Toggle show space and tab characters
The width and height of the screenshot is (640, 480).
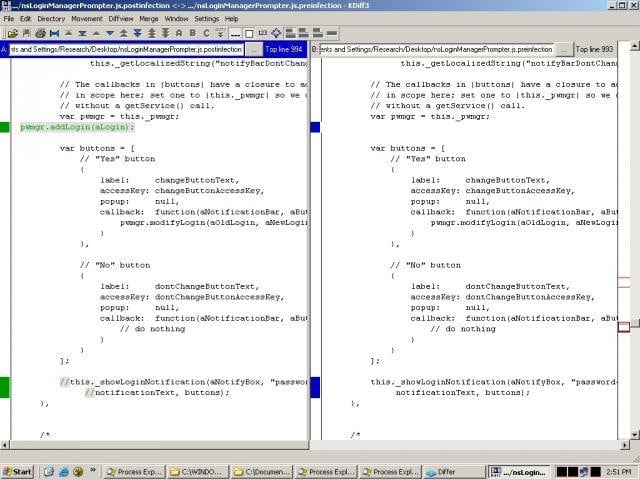coord(235,33)
